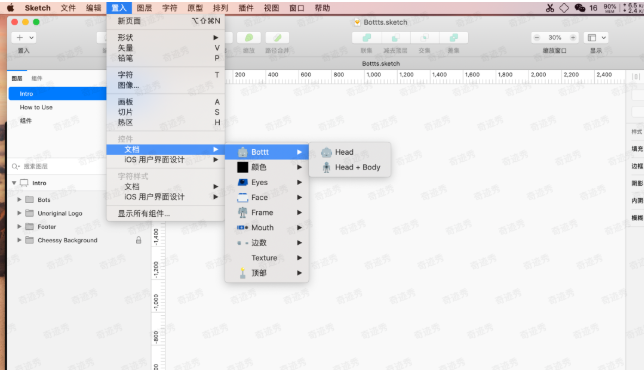644x371 pixels.
Task: Click the WeChat menu bar icon
Action: 580,8
